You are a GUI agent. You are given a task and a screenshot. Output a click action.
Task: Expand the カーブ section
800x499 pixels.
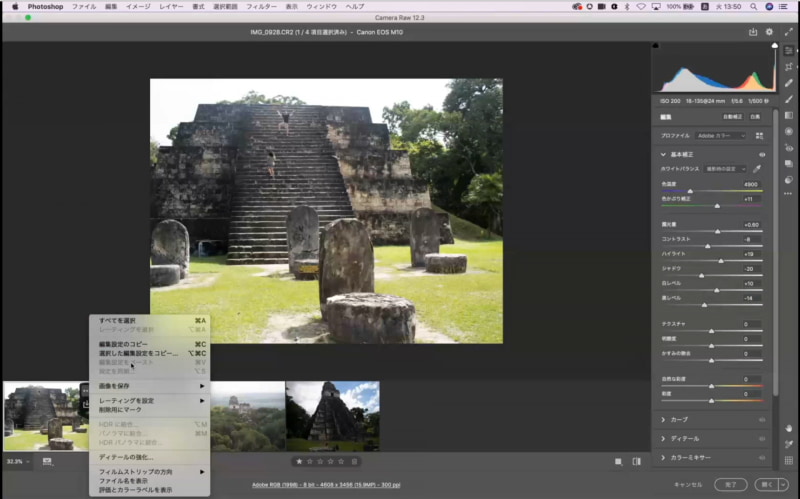(663, 420)
